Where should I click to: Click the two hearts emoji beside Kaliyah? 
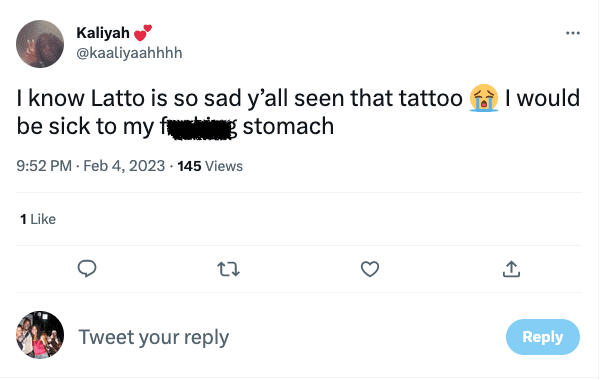pyautogui.click(x=143, y=33)
